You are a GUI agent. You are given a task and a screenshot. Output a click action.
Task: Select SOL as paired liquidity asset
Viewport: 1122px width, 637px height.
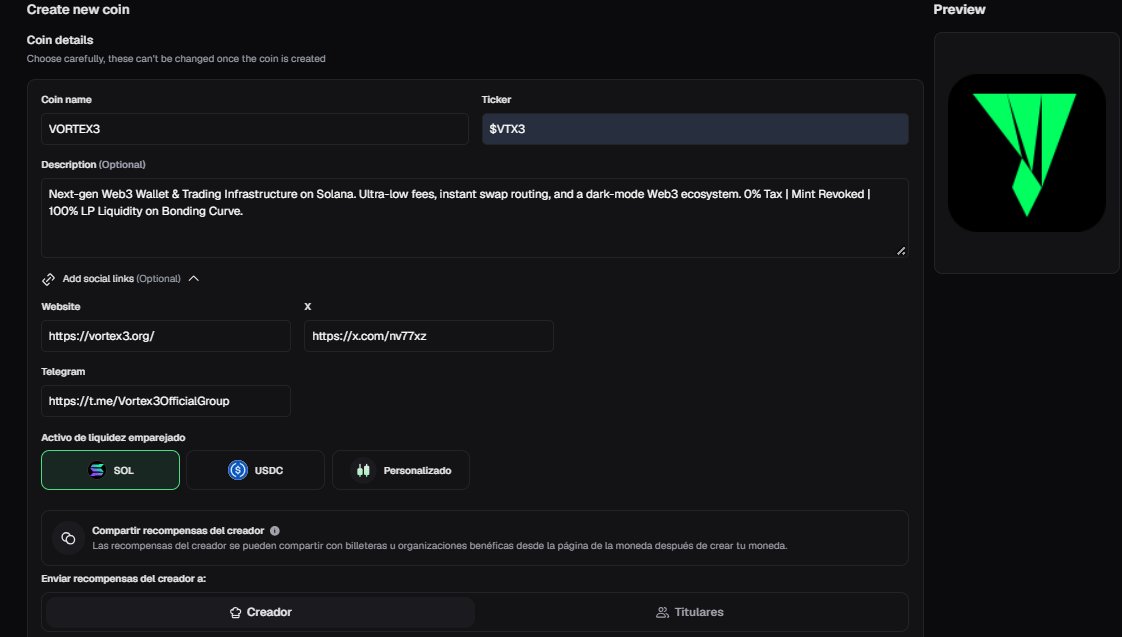coord(110,470)
